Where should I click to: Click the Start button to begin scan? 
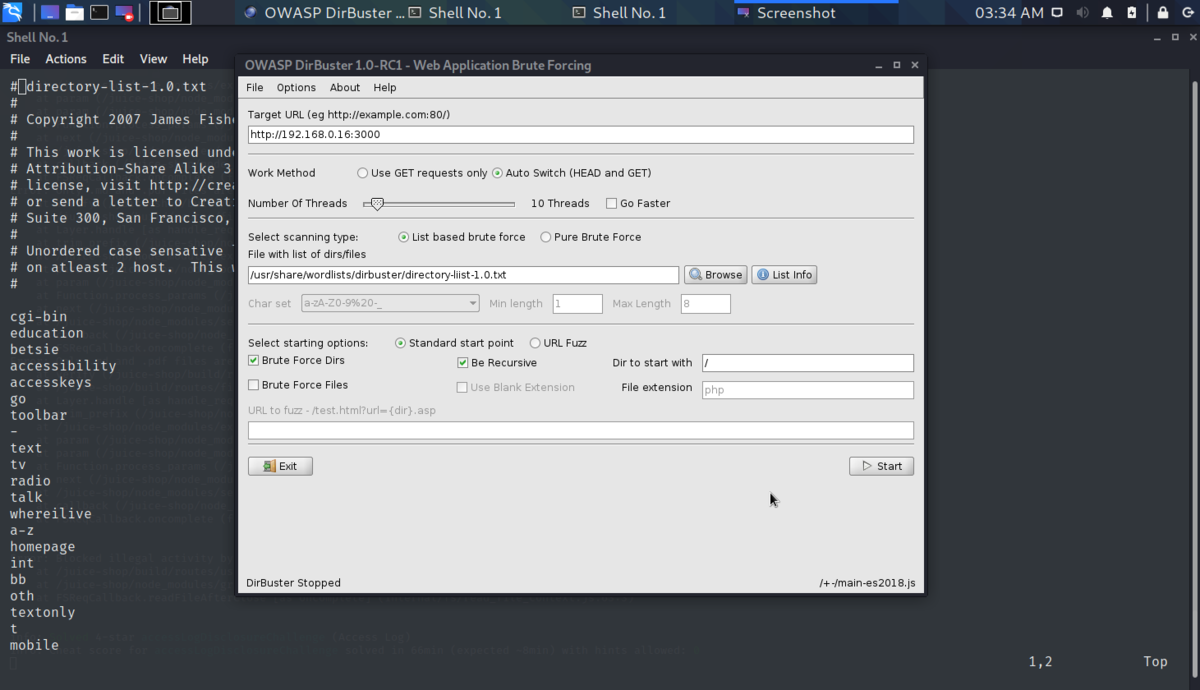(x=881, y=466)
